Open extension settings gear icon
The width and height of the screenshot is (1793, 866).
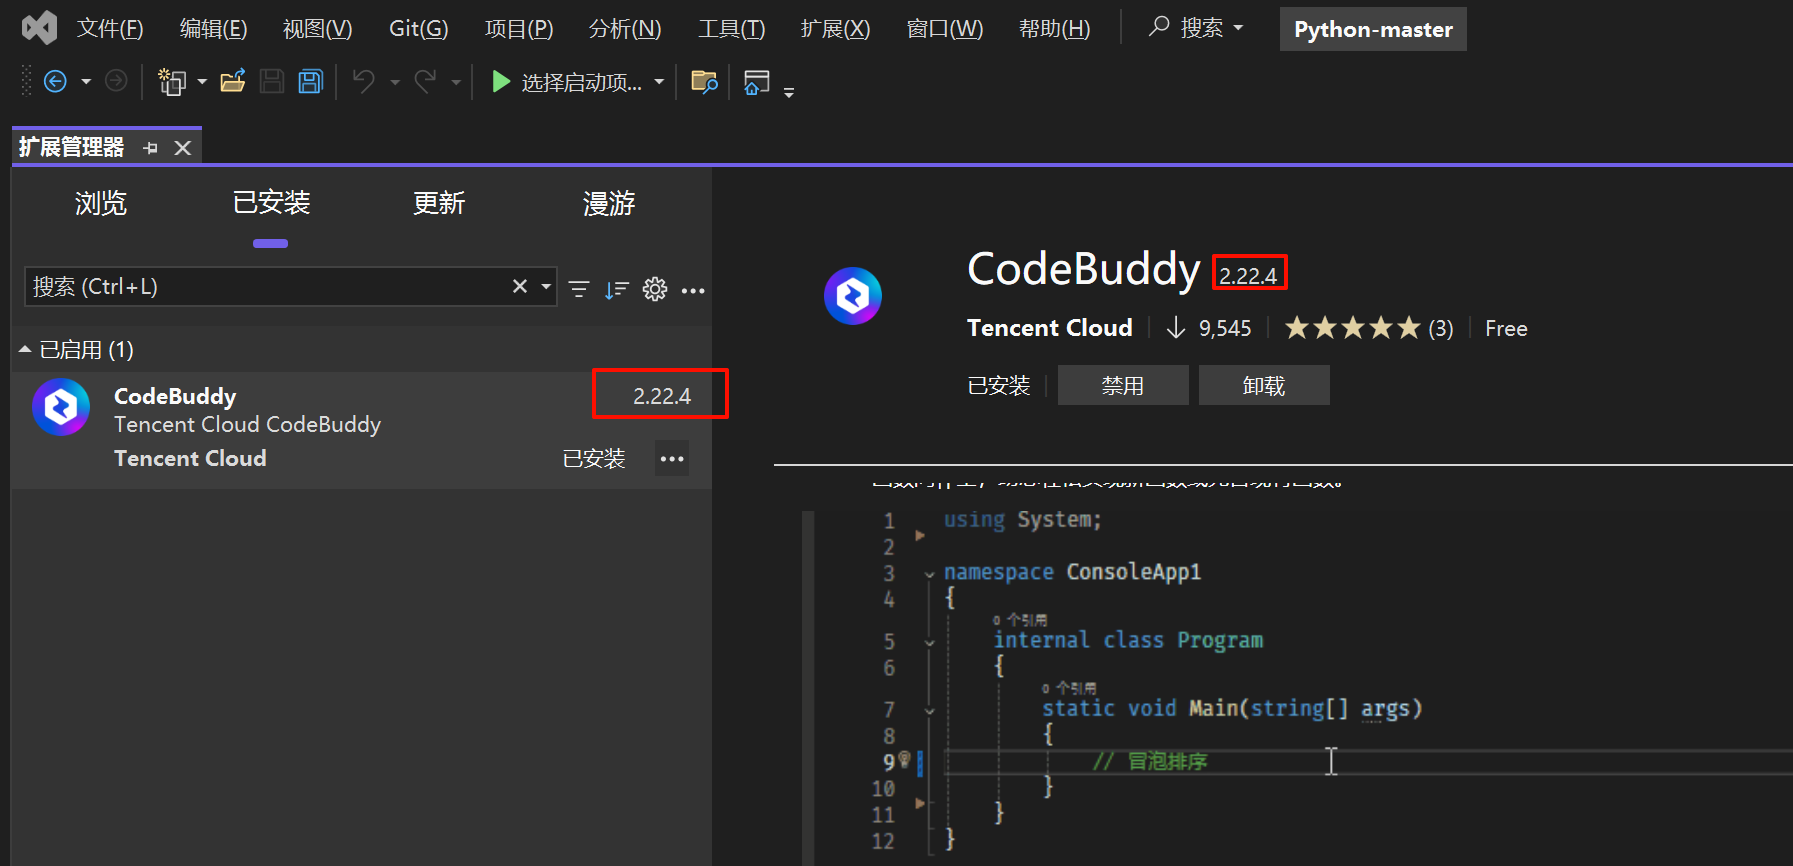(655, 289)
